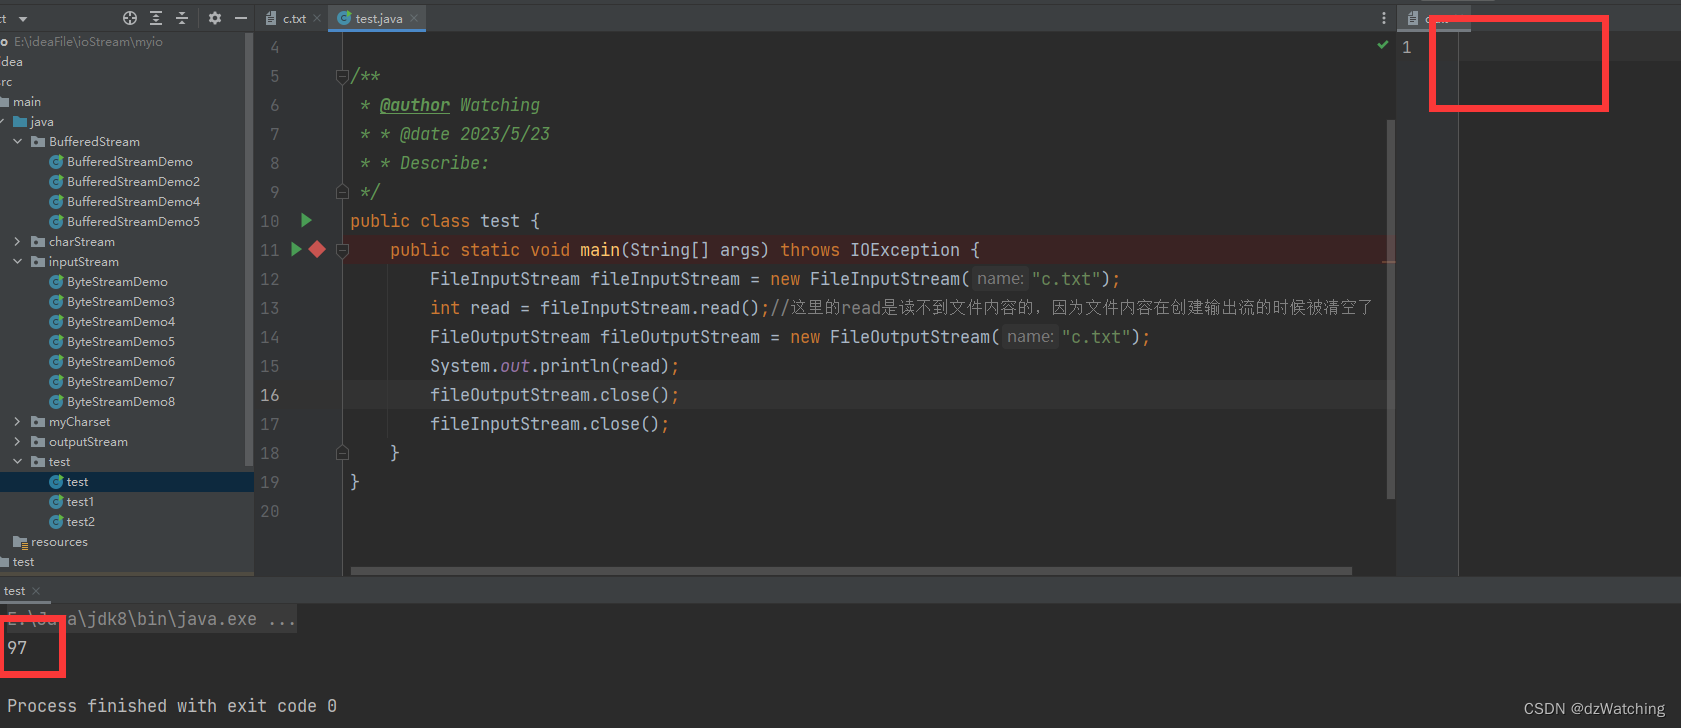Collapse the inputStream package
This screenshot has width=1681, height=728.
pos(17,262)
